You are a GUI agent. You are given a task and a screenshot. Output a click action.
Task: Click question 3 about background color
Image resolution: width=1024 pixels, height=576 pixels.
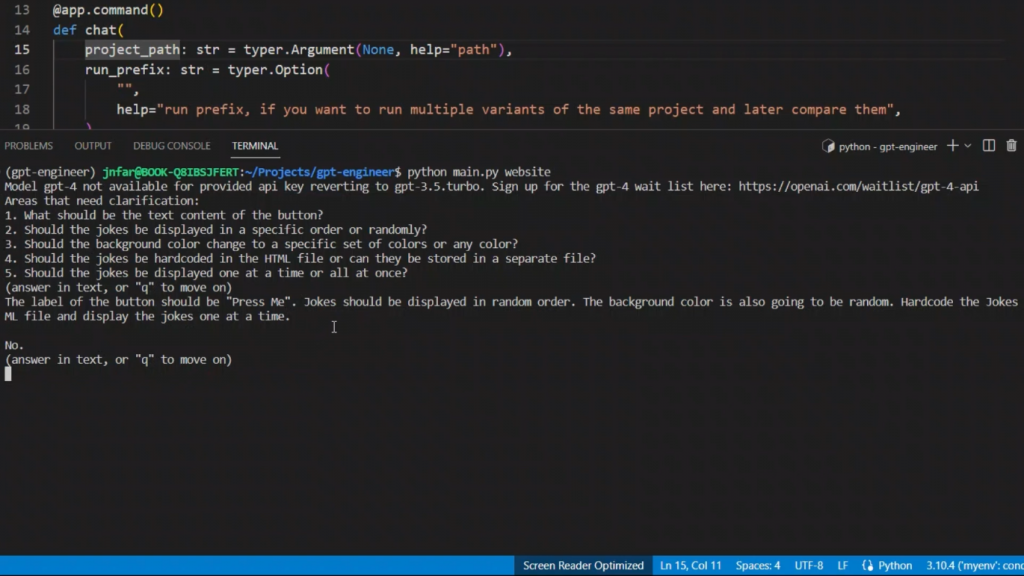point(261,244)
